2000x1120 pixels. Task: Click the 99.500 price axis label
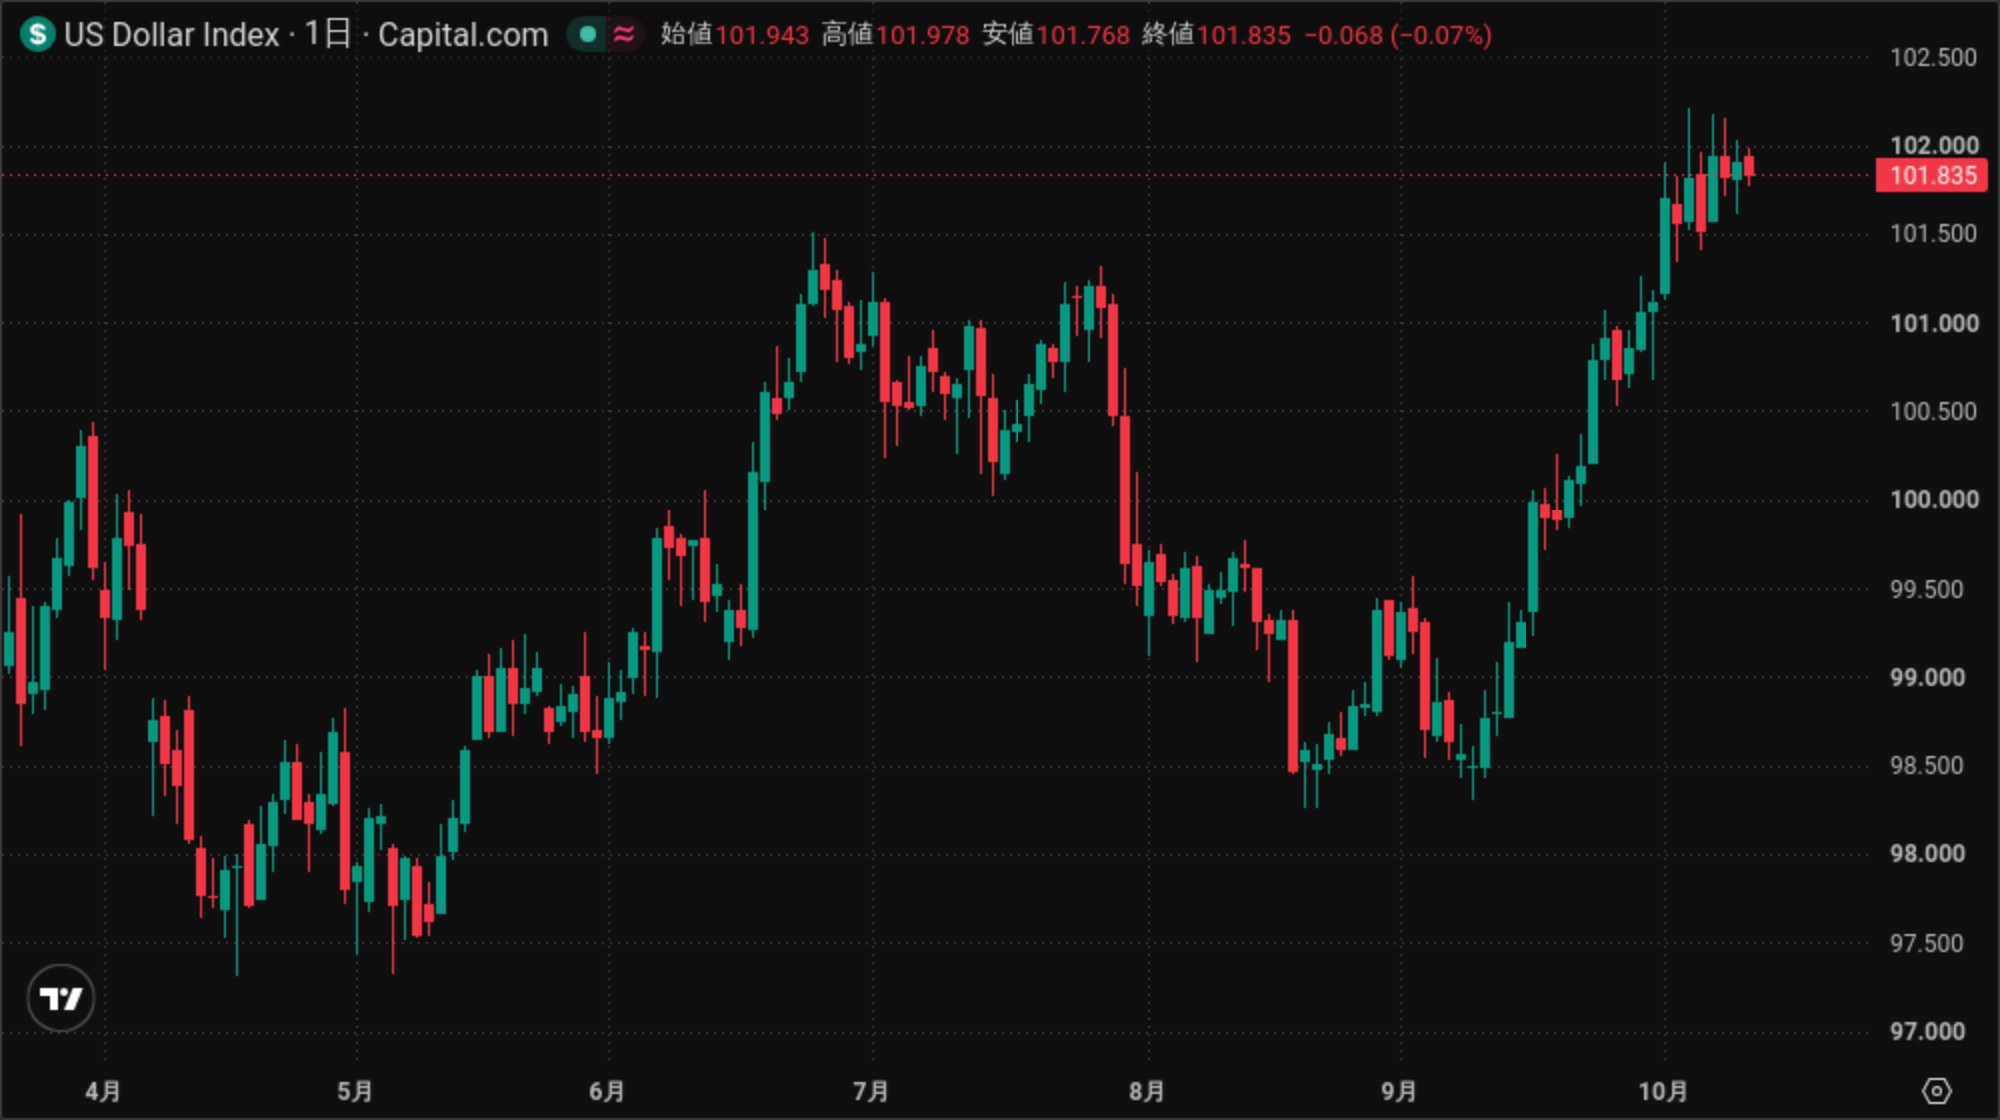pos(1926,589)
